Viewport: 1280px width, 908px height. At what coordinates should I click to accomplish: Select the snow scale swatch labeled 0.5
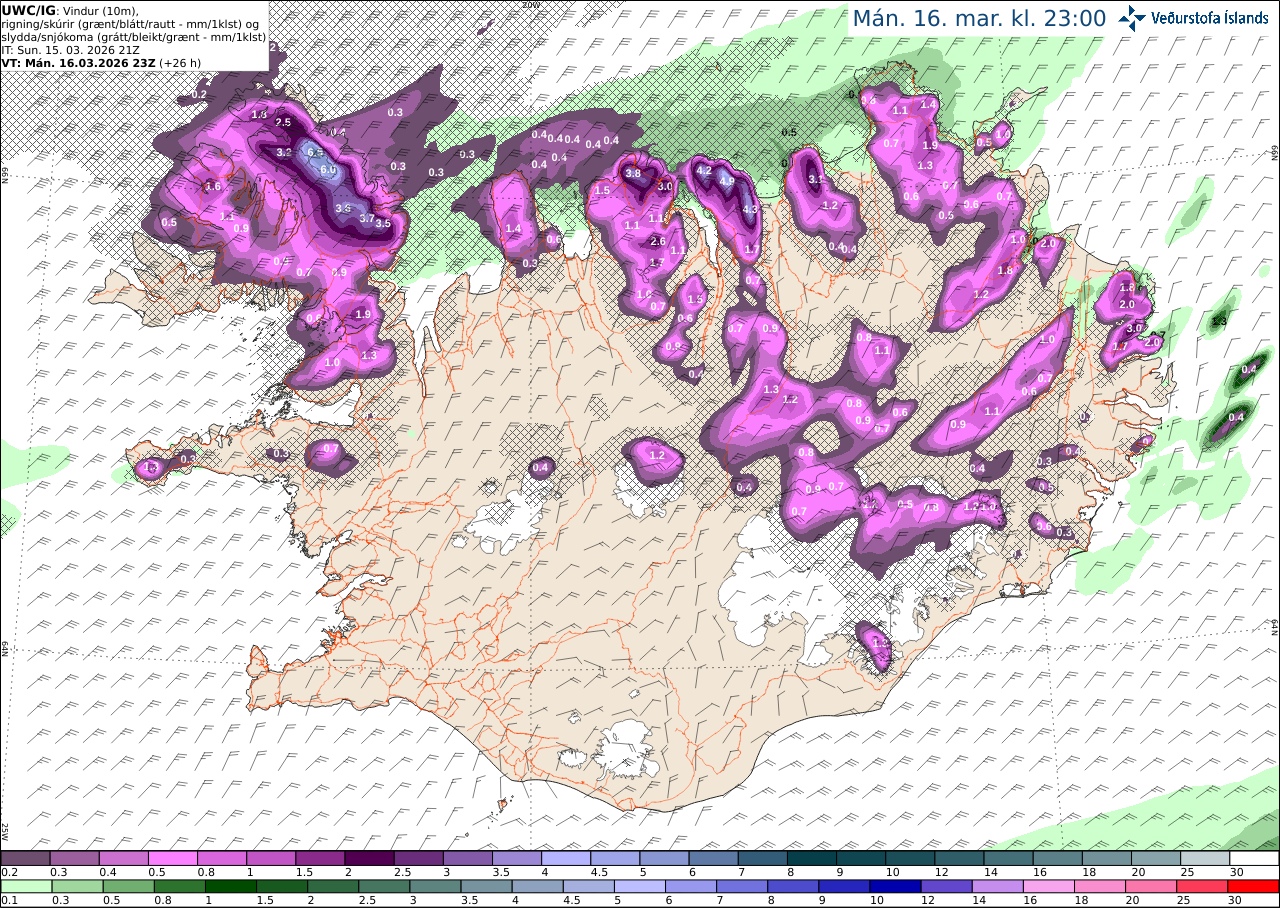coord(172,858)
